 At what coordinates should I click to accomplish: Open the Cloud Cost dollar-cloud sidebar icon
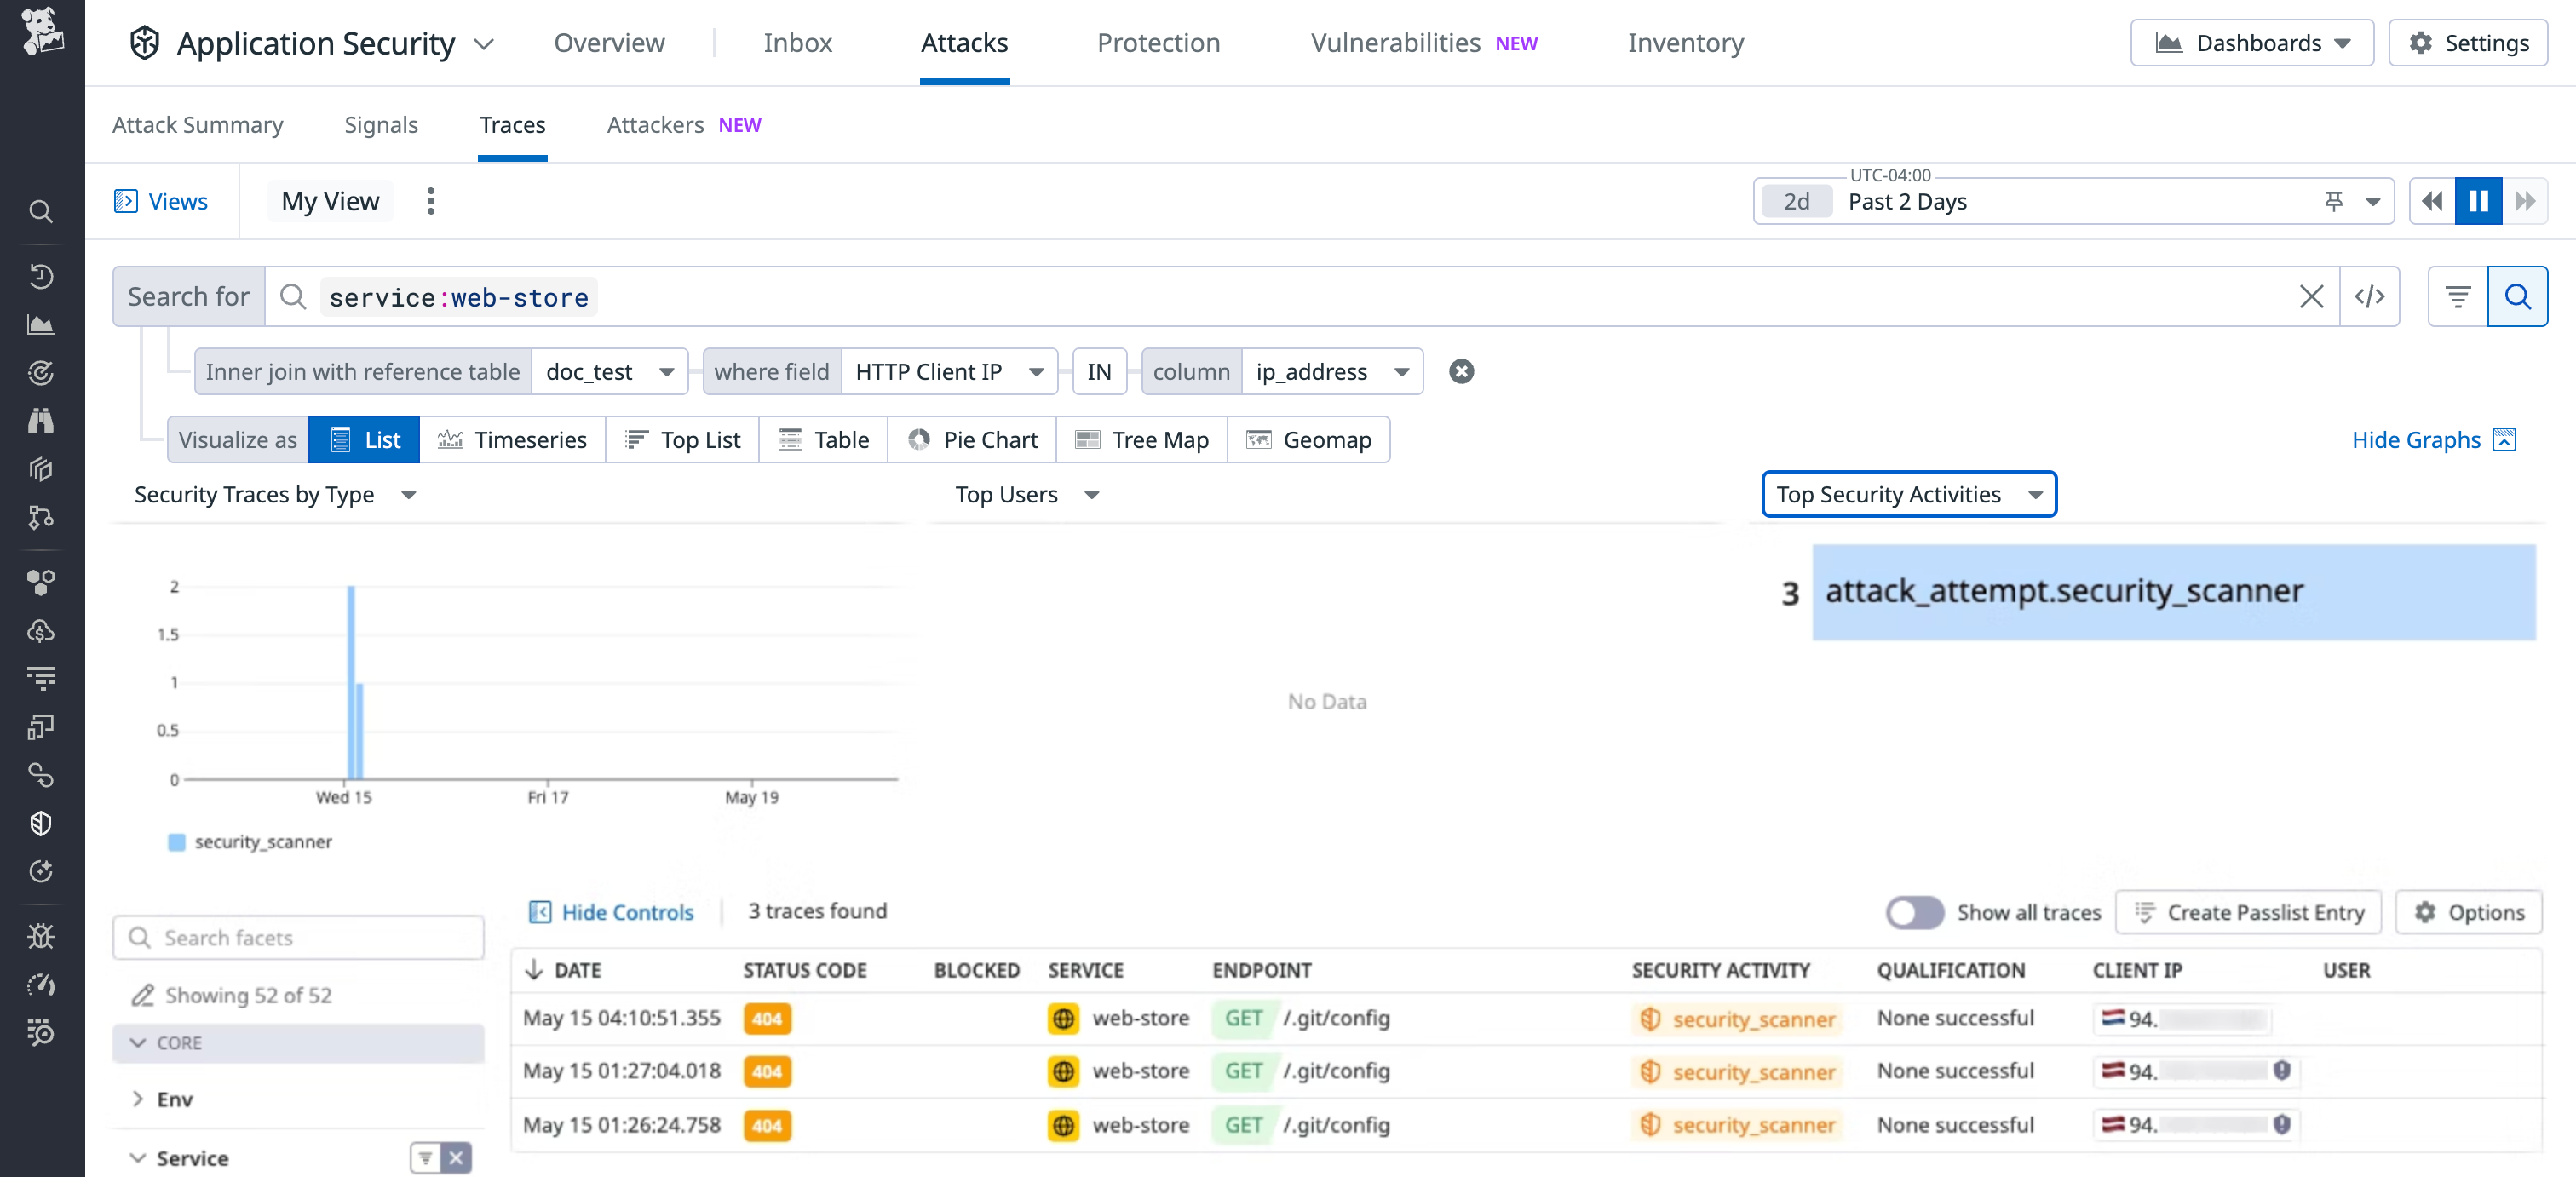coord(40,630)
